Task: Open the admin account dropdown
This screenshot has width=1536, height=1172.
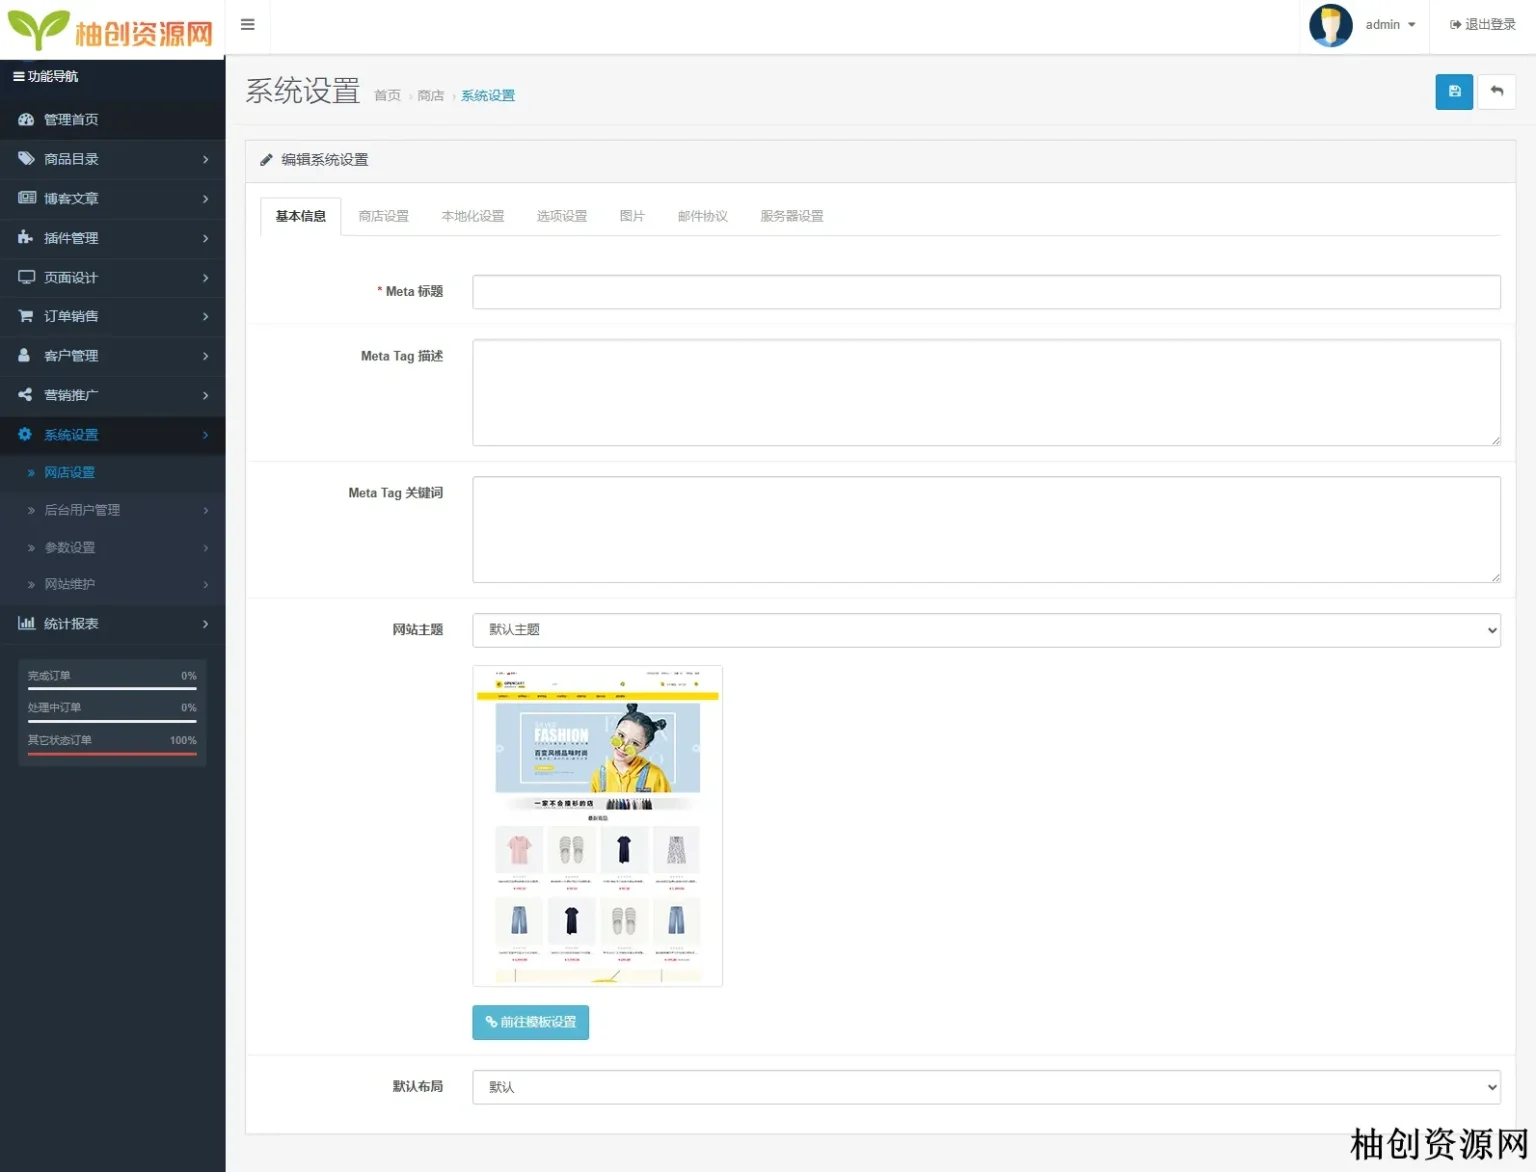Action: coord(1390,25)
